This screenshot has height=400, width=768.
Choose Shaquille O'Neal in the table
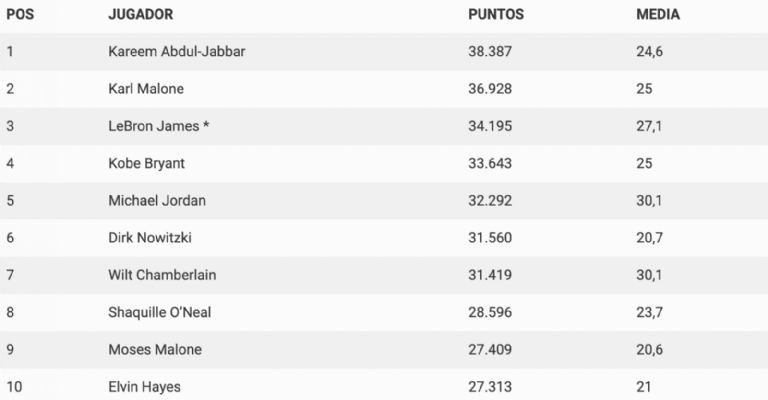(x=159, y=312)
